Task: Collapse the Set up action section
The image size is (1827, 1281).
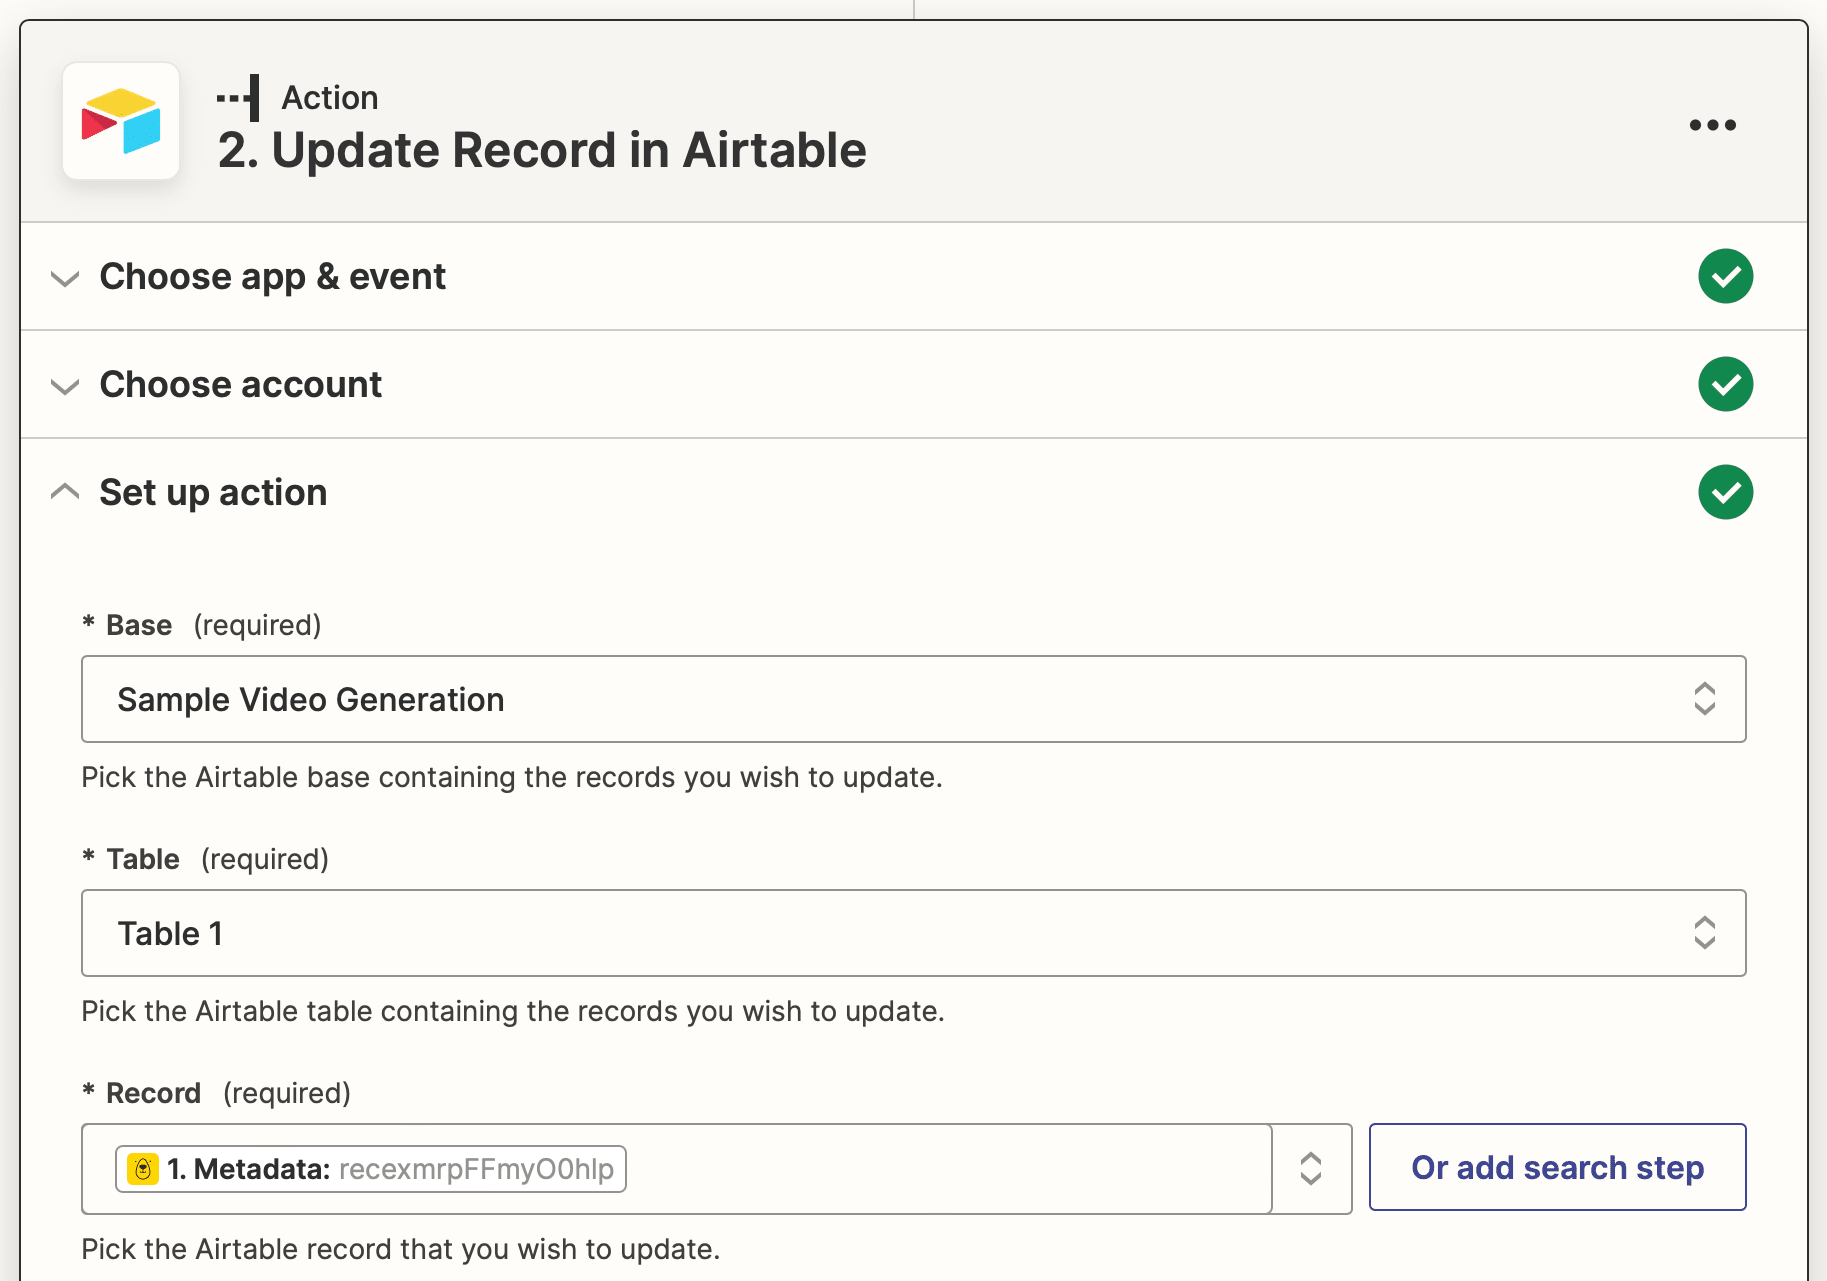Action: [65, 492]
